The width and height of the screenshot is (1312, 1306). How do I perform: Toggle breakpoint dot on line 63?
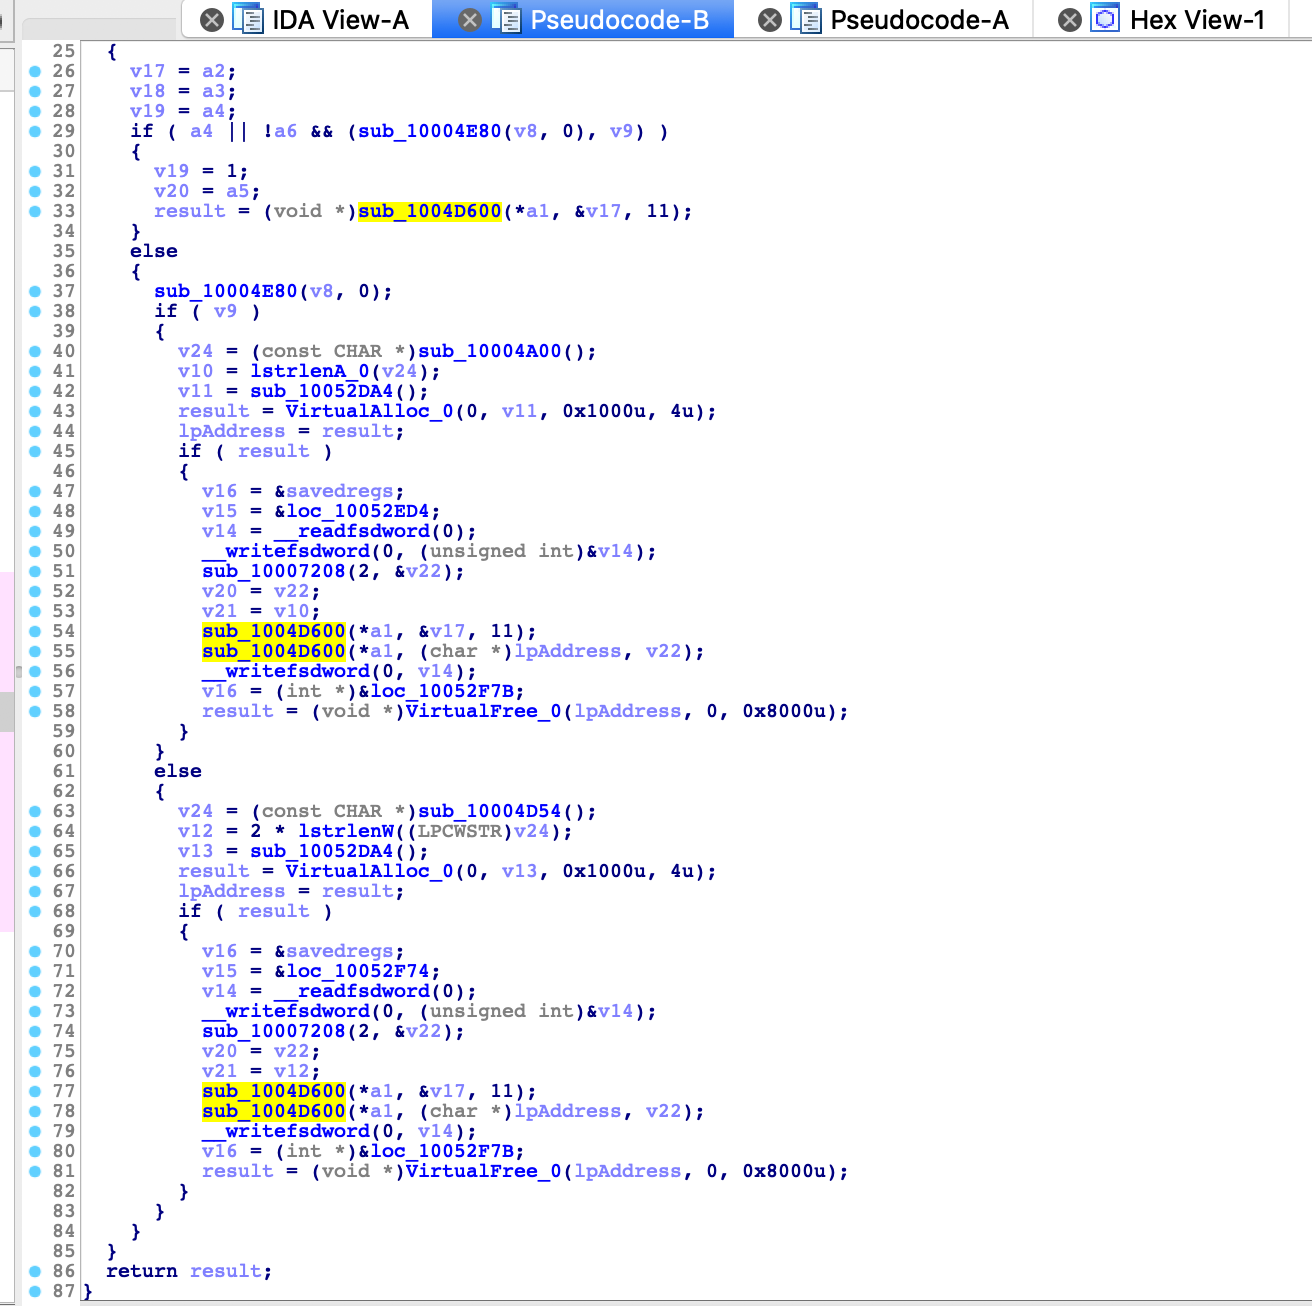pyautogui.click(x=35, y=811)
